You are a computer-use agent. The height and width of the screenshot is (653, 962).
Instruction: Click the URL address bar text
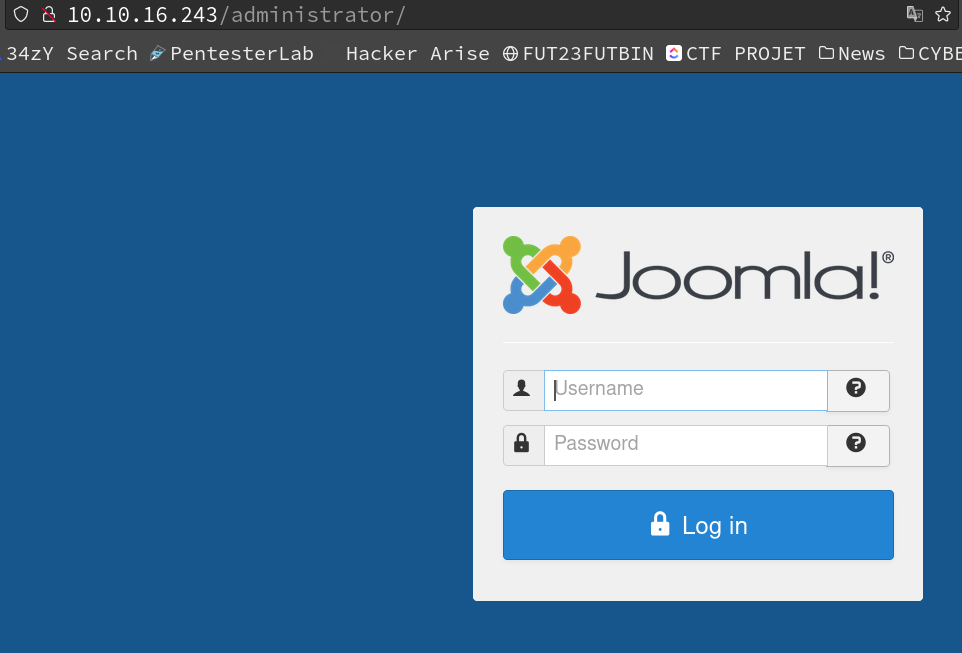(236, 15)
